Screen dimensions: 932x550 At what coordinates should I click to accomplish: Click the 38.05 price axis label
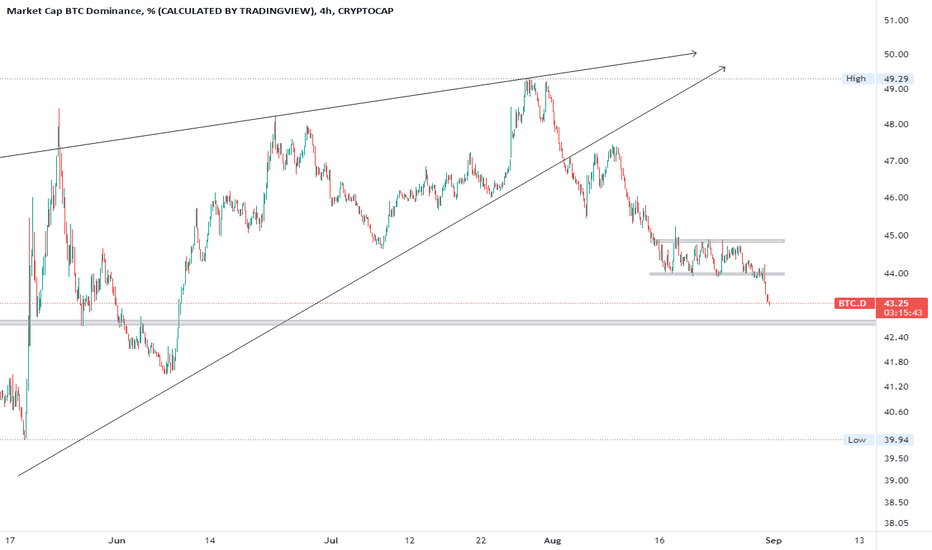(896, 523)
